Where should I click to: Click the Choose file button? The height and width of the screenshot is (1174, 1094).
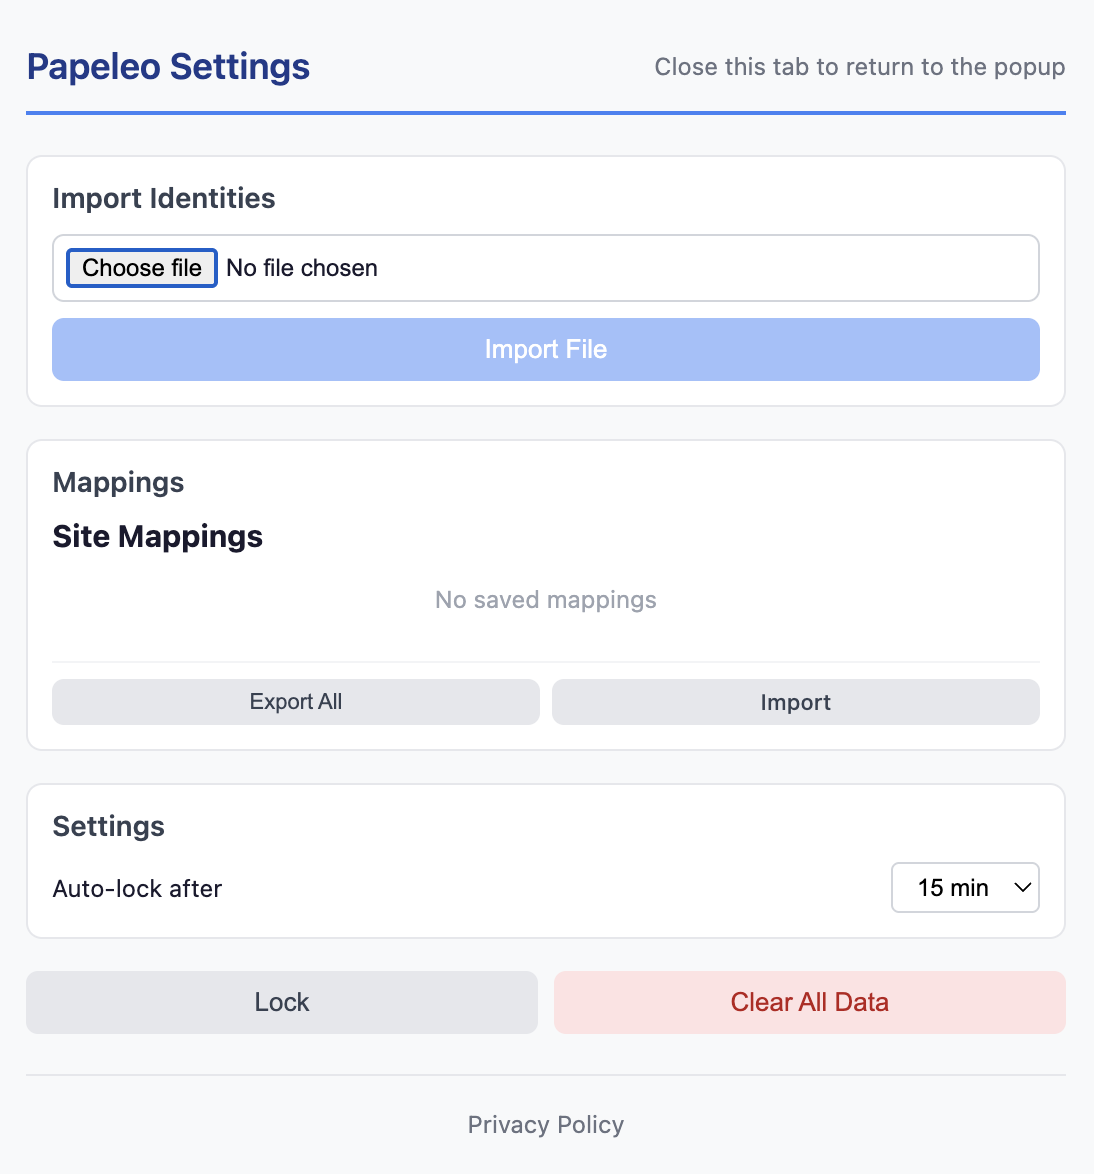tap(142, 268)
